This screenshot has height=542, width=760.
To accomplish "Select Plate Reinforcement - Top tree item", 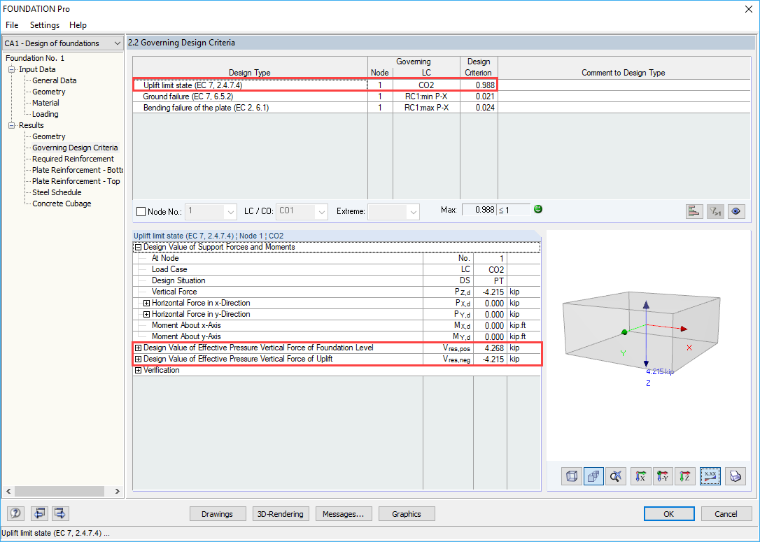I will (x=76, y=181).
